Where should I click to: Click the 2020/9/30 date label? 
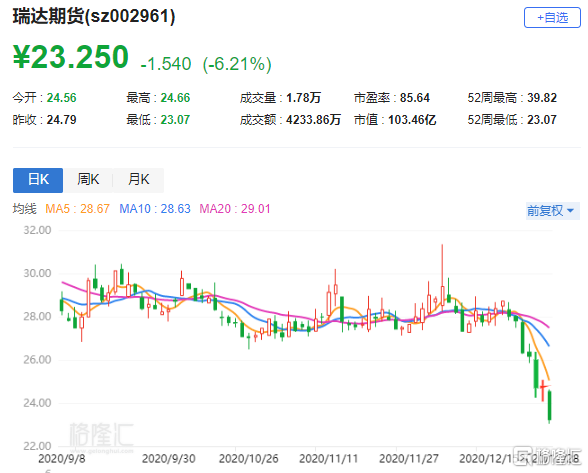[x=169, y=458]
